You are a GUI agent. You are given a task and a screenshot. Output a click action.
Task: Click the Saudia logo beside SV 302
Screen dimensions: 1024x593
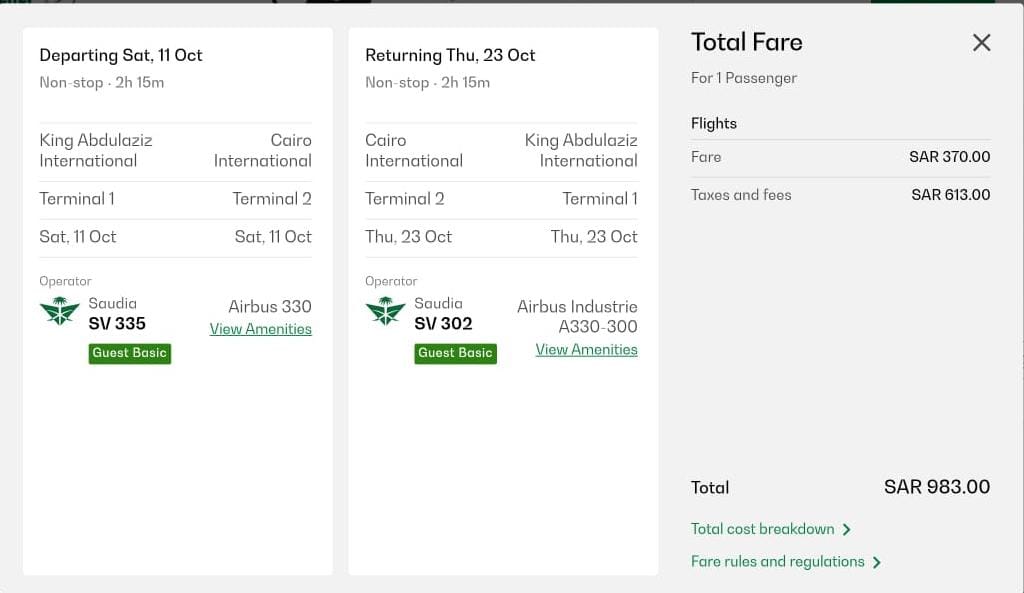click(385, 312)
